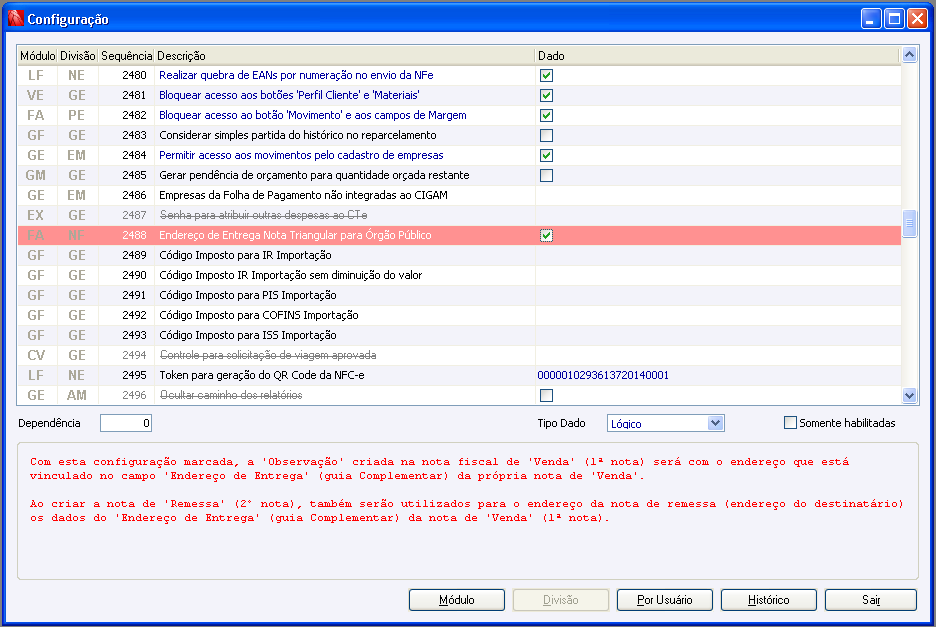936x627 pixels.
Task: Check row 2496 Ocultar caminho checkbox
Action: click(546, 395)
